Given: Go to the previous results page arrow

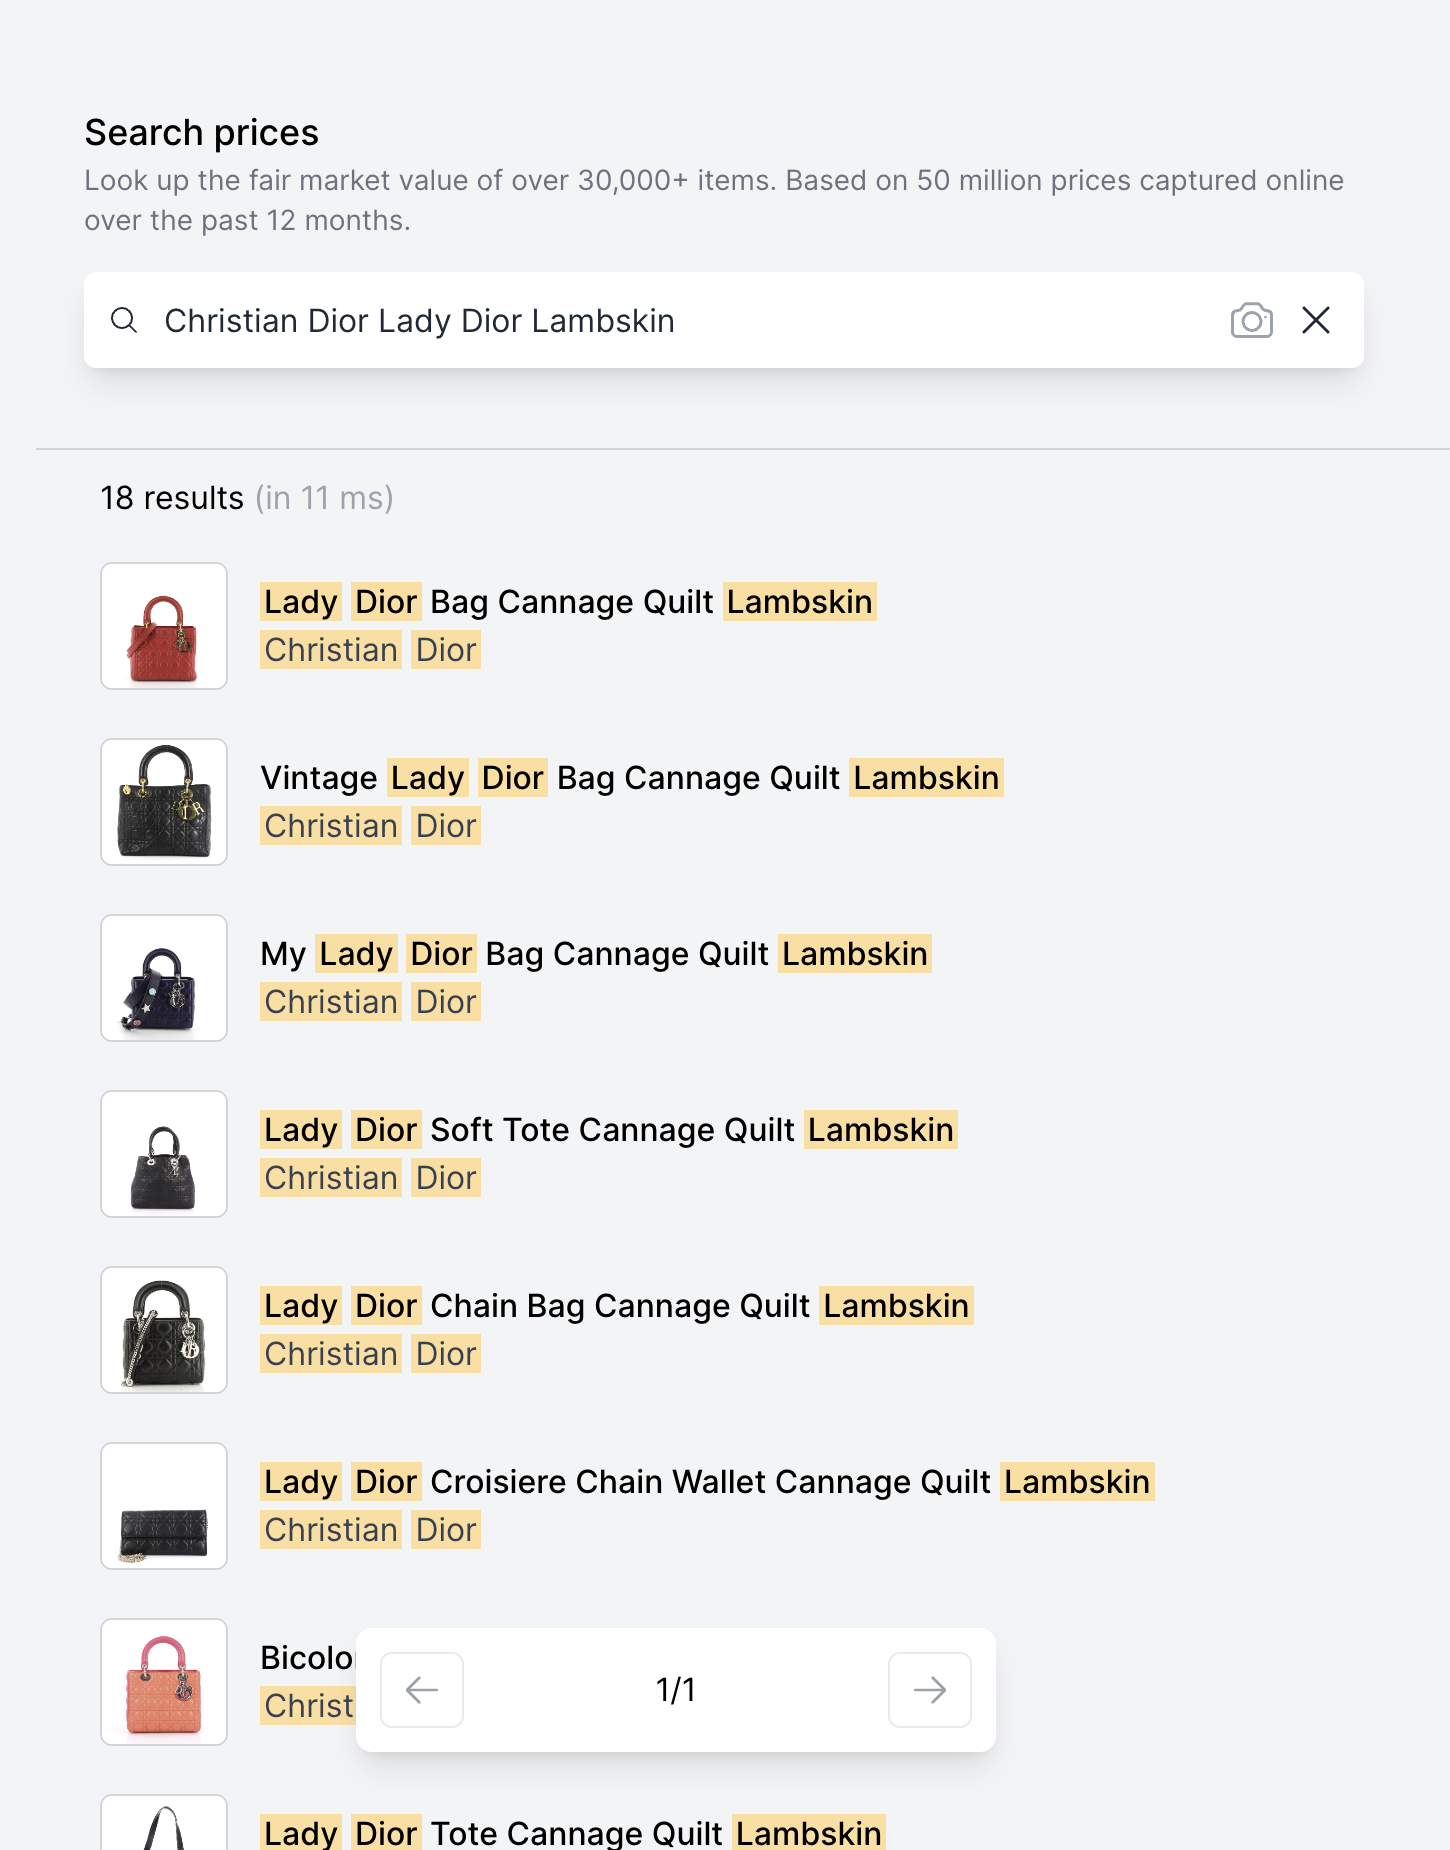Looking at the screenshot, I should click(x=422, y=1690).
